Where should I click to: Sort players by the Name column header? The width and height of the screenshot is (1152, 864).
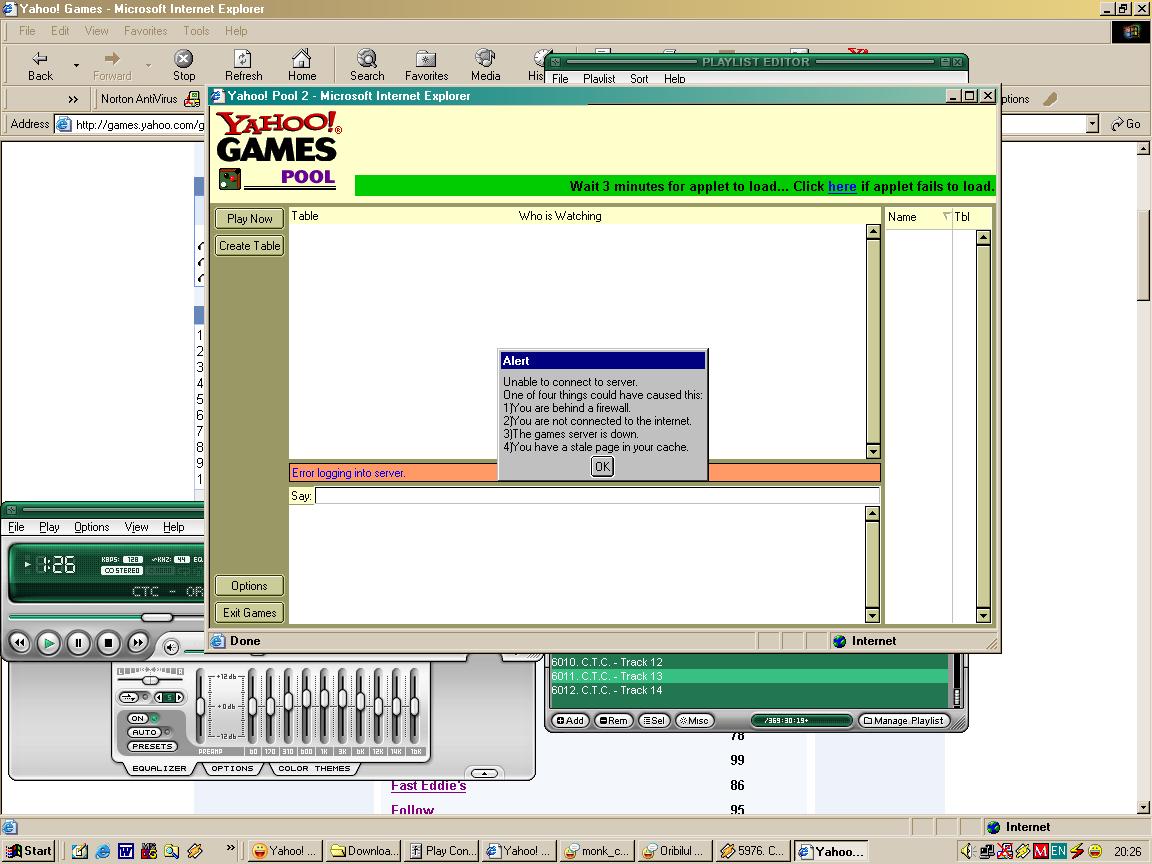[918, 217]
